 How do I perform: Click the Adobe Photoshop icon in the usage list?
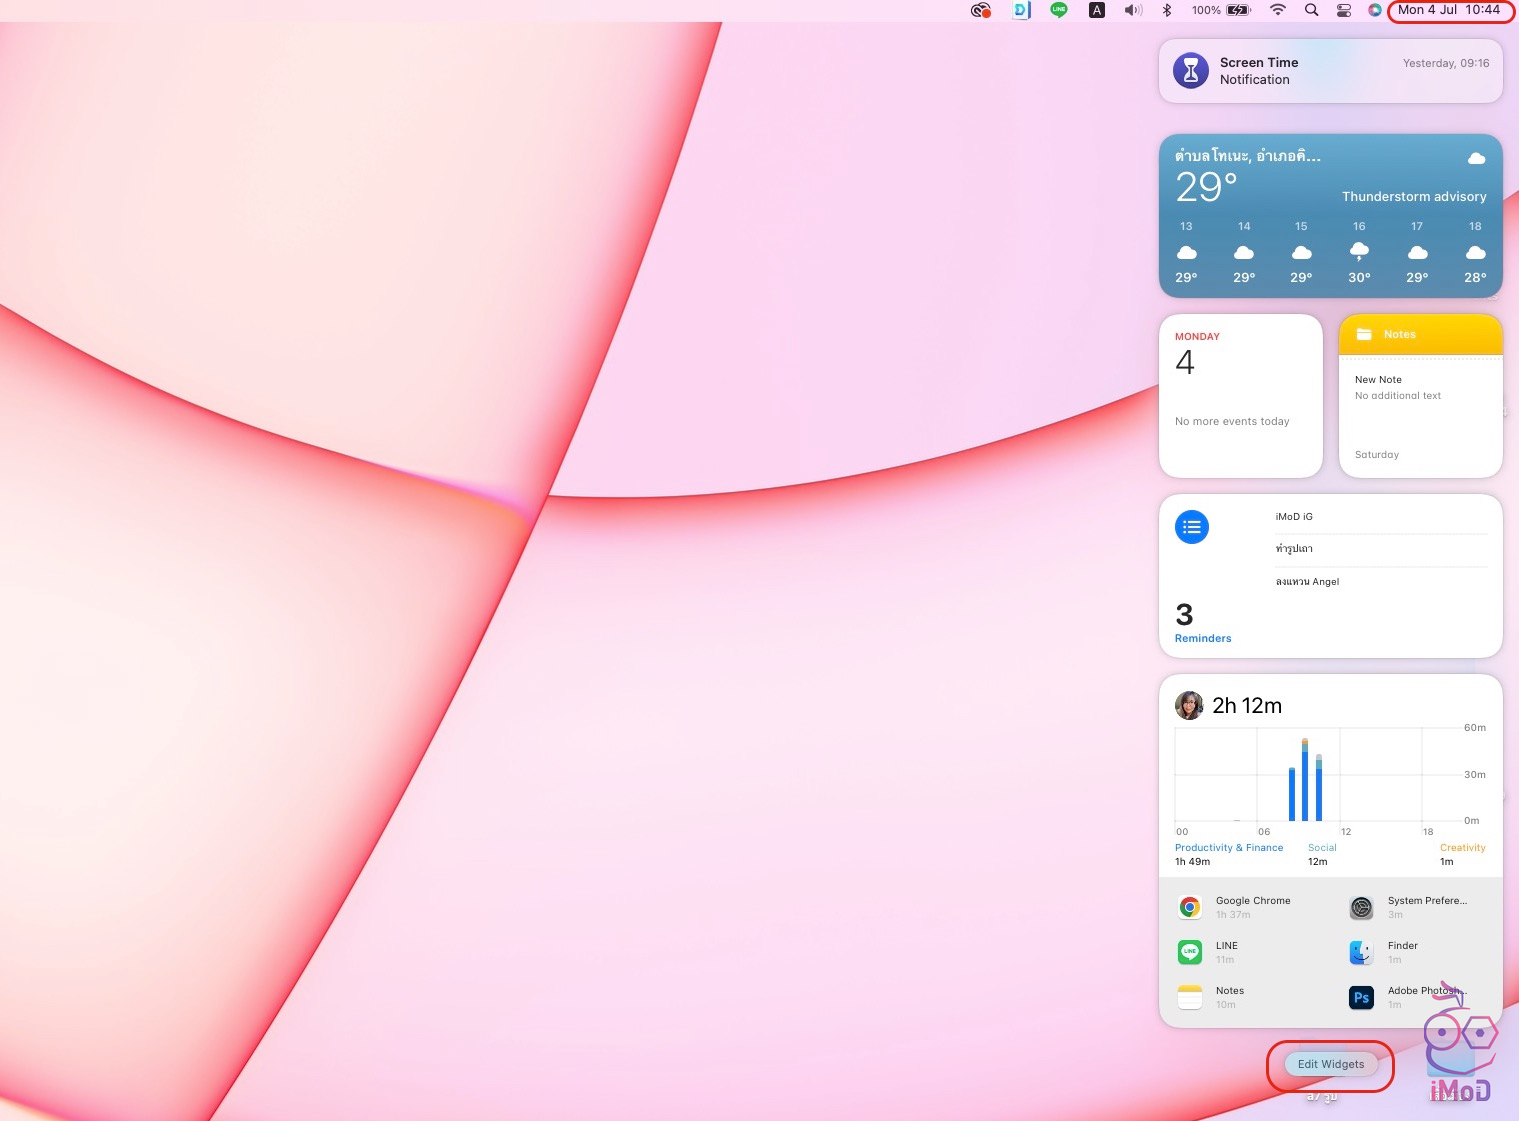click(x=1361, y=997)
